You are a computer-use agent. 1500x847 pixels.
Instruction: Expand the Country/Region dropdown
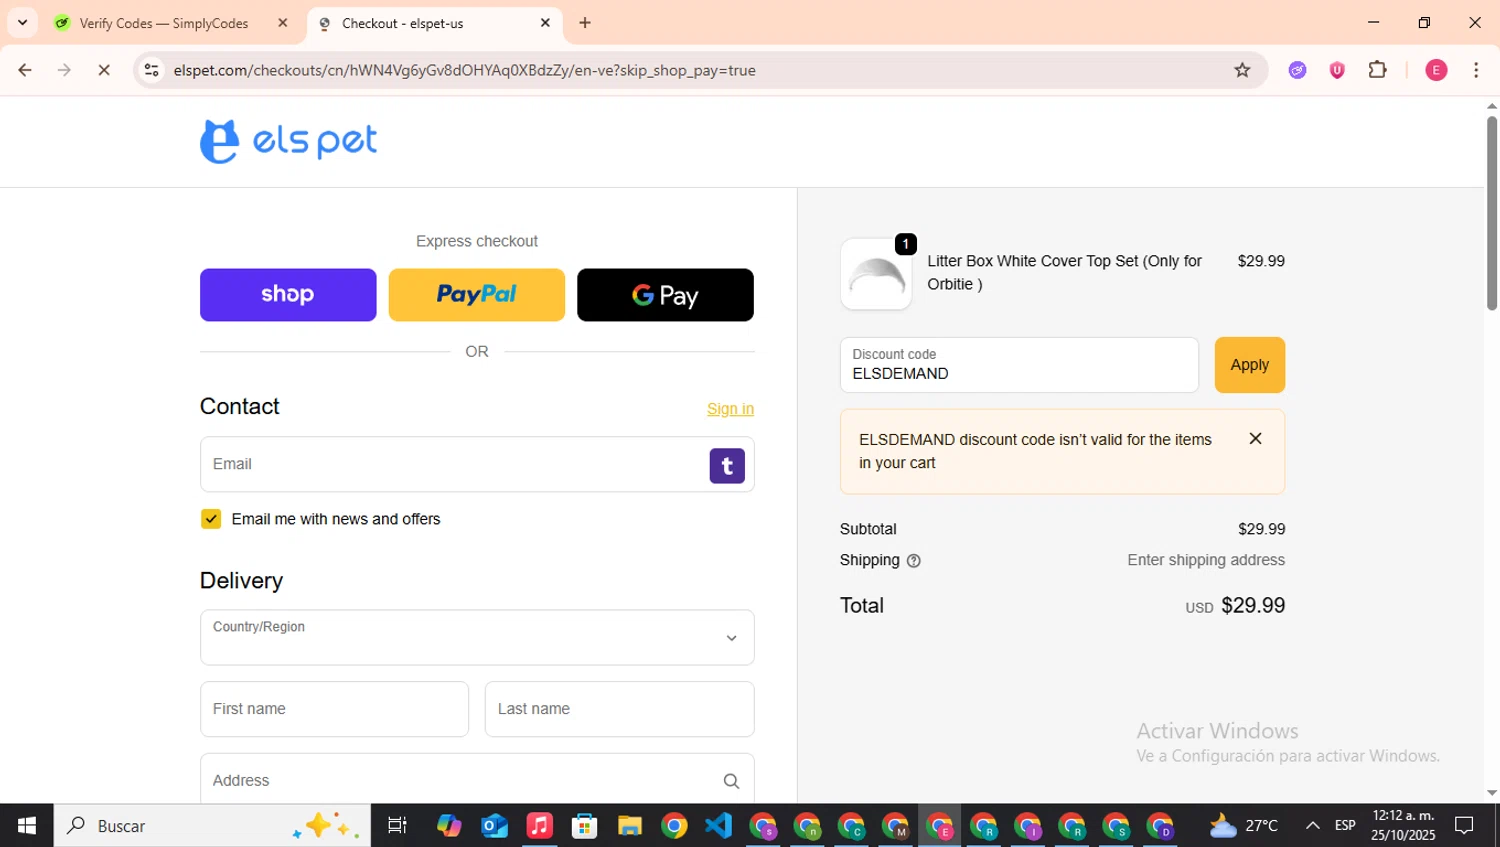pyautogui.click(x=477, y=638)
